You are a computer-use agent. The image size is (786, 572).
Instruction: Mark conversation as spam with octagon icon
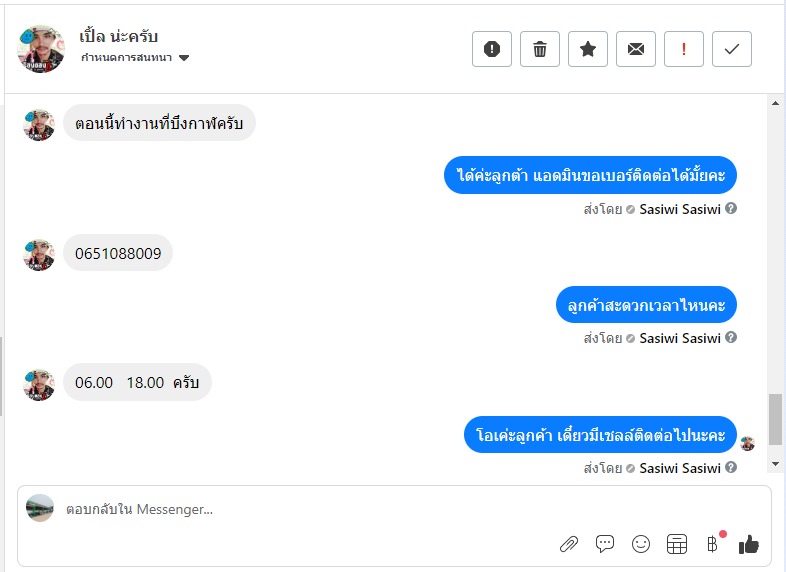pos(492,49)
